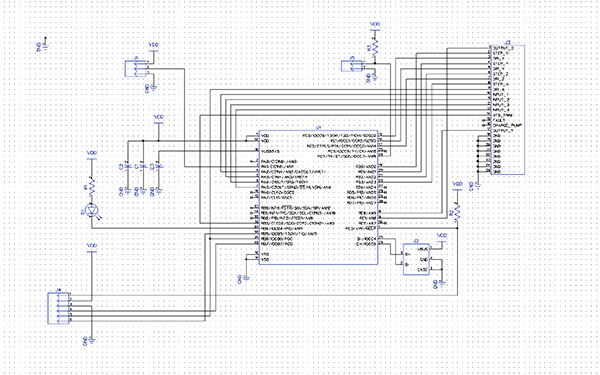Image resolution: width=600 pixels, height=375 pixels.
Task: Select the large J3 connector block
Action: pyautogui.click(x=507, y=110)
